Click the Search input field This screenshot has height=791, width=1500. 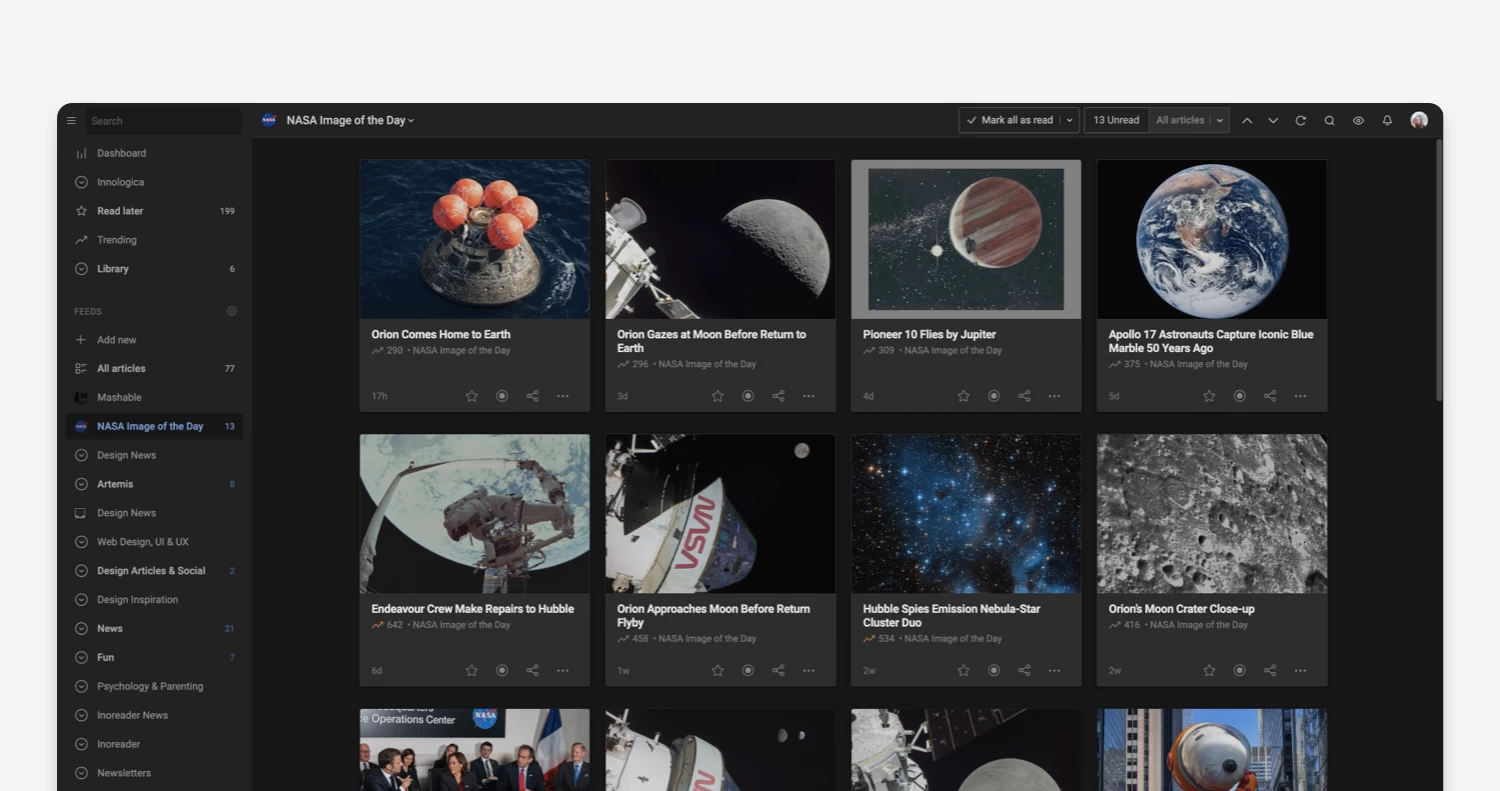click(163, 121)
